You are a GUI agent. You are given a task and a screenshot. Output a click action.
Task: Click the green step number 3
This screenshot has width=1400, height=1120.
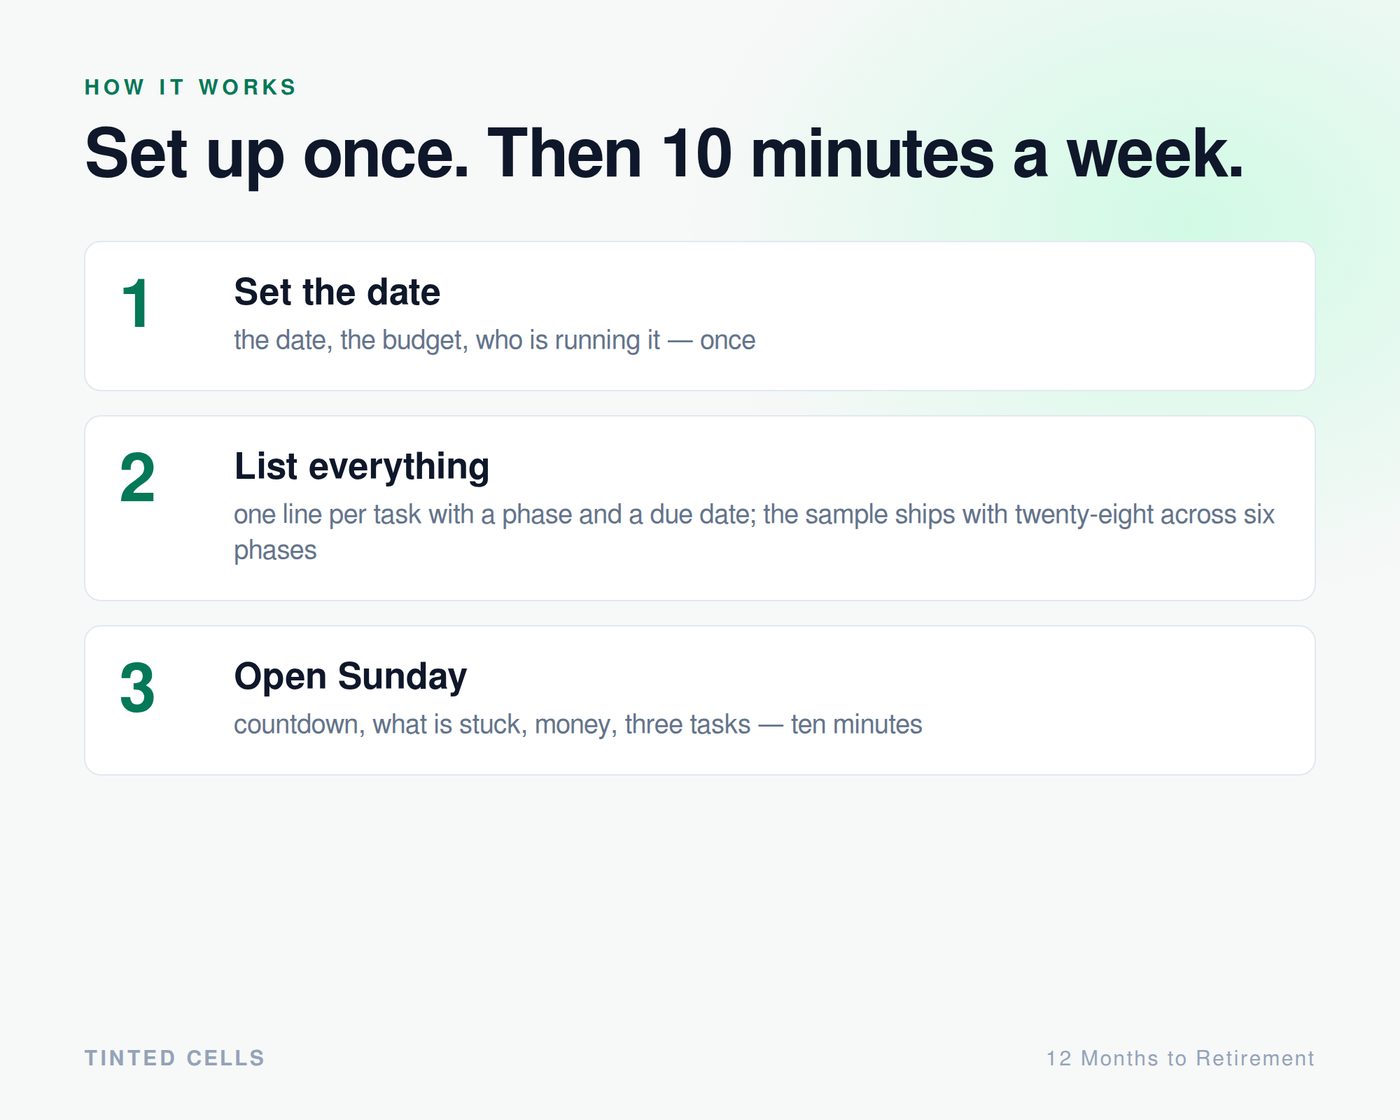coord(137,688)
